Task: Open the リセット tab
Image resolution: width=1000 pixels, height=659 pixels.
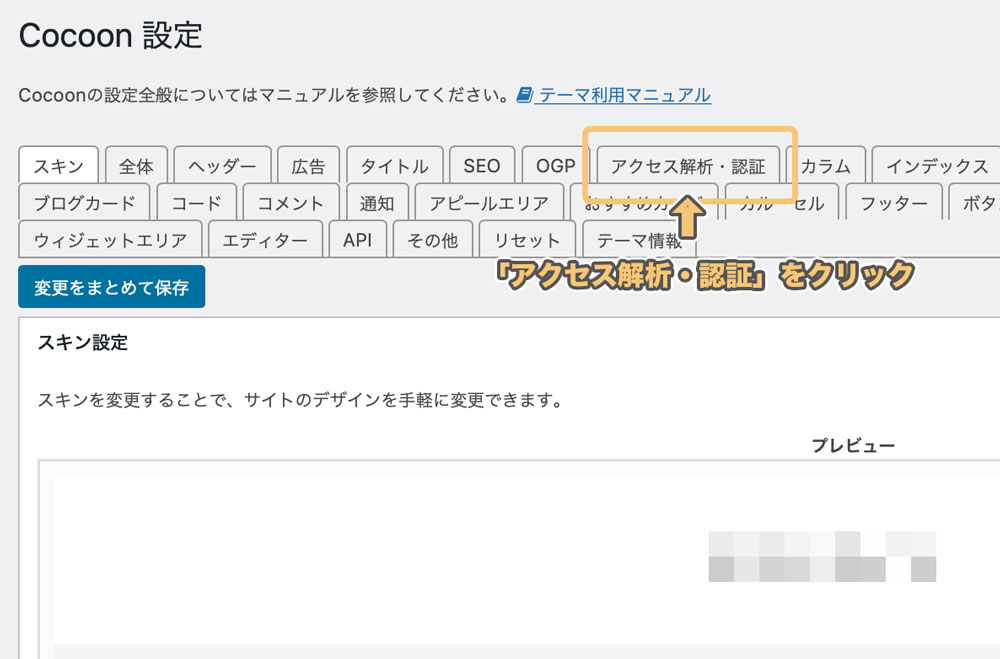Action: 527,239
